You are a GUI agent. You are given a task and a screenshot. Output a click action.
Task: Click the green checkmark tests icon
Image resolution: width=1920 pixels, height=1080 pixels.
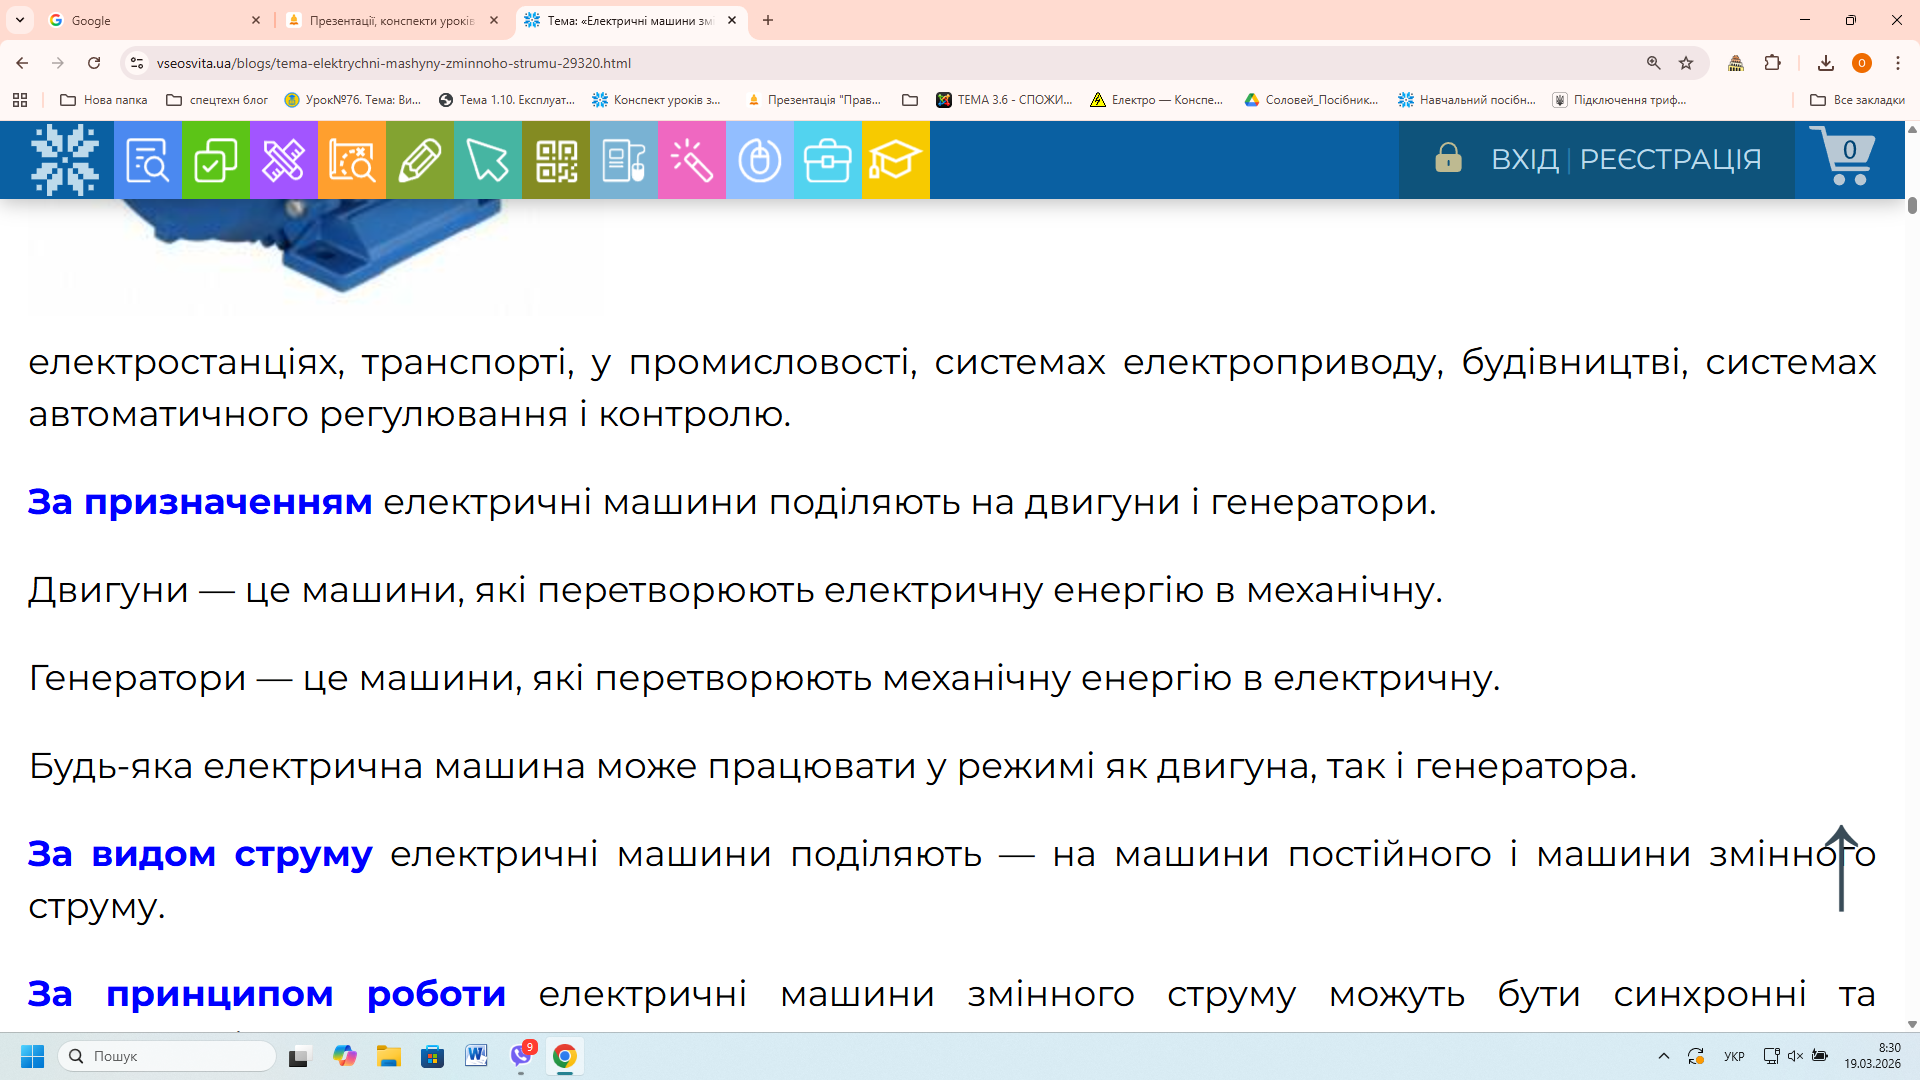215,160
